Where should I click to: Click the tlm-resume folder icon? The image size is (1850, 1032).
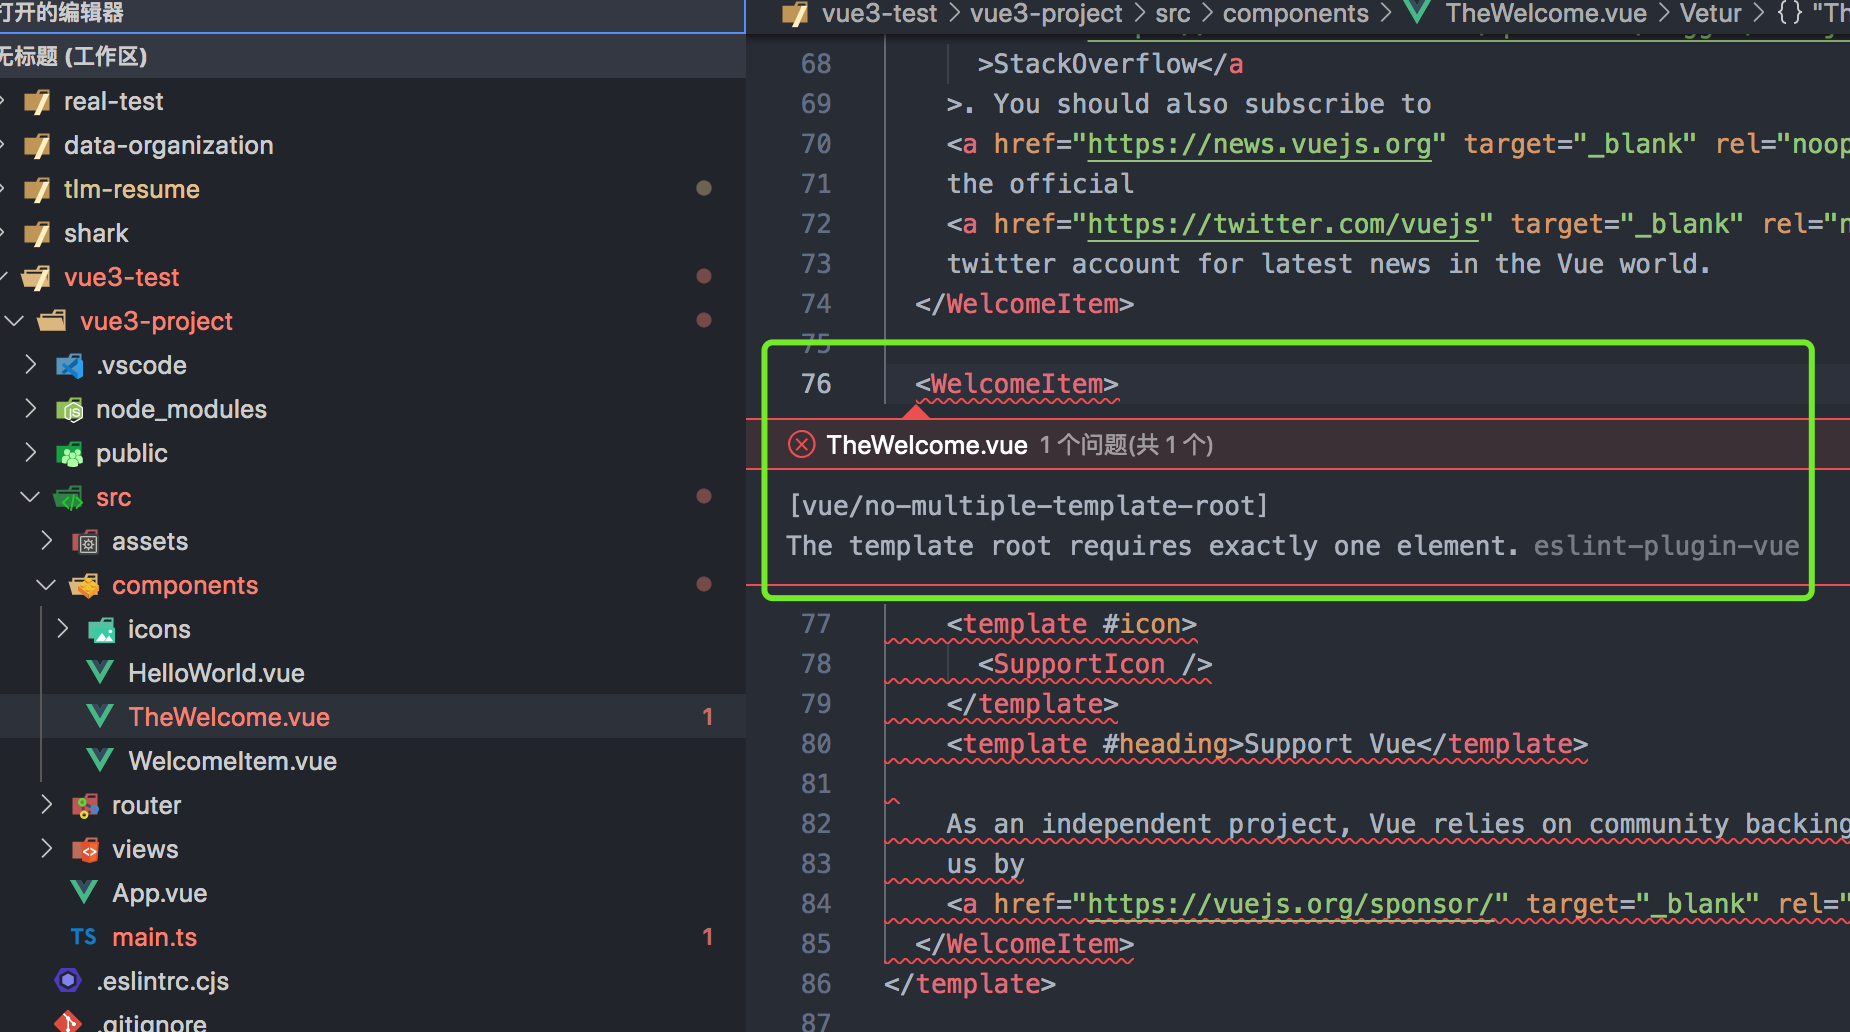pos(37,190)
